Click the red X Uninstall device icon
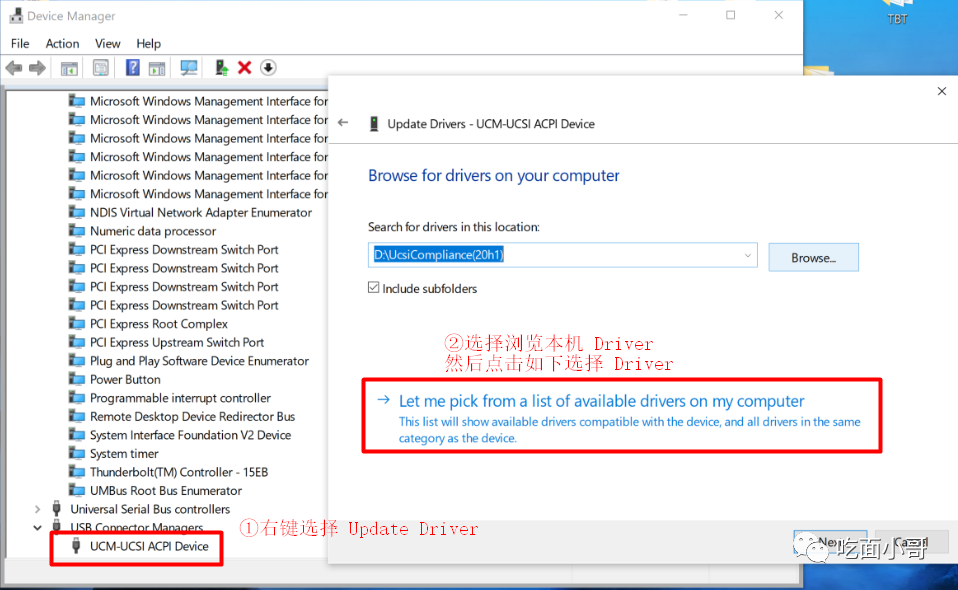 pyautogui.click(x=244, y=68)
